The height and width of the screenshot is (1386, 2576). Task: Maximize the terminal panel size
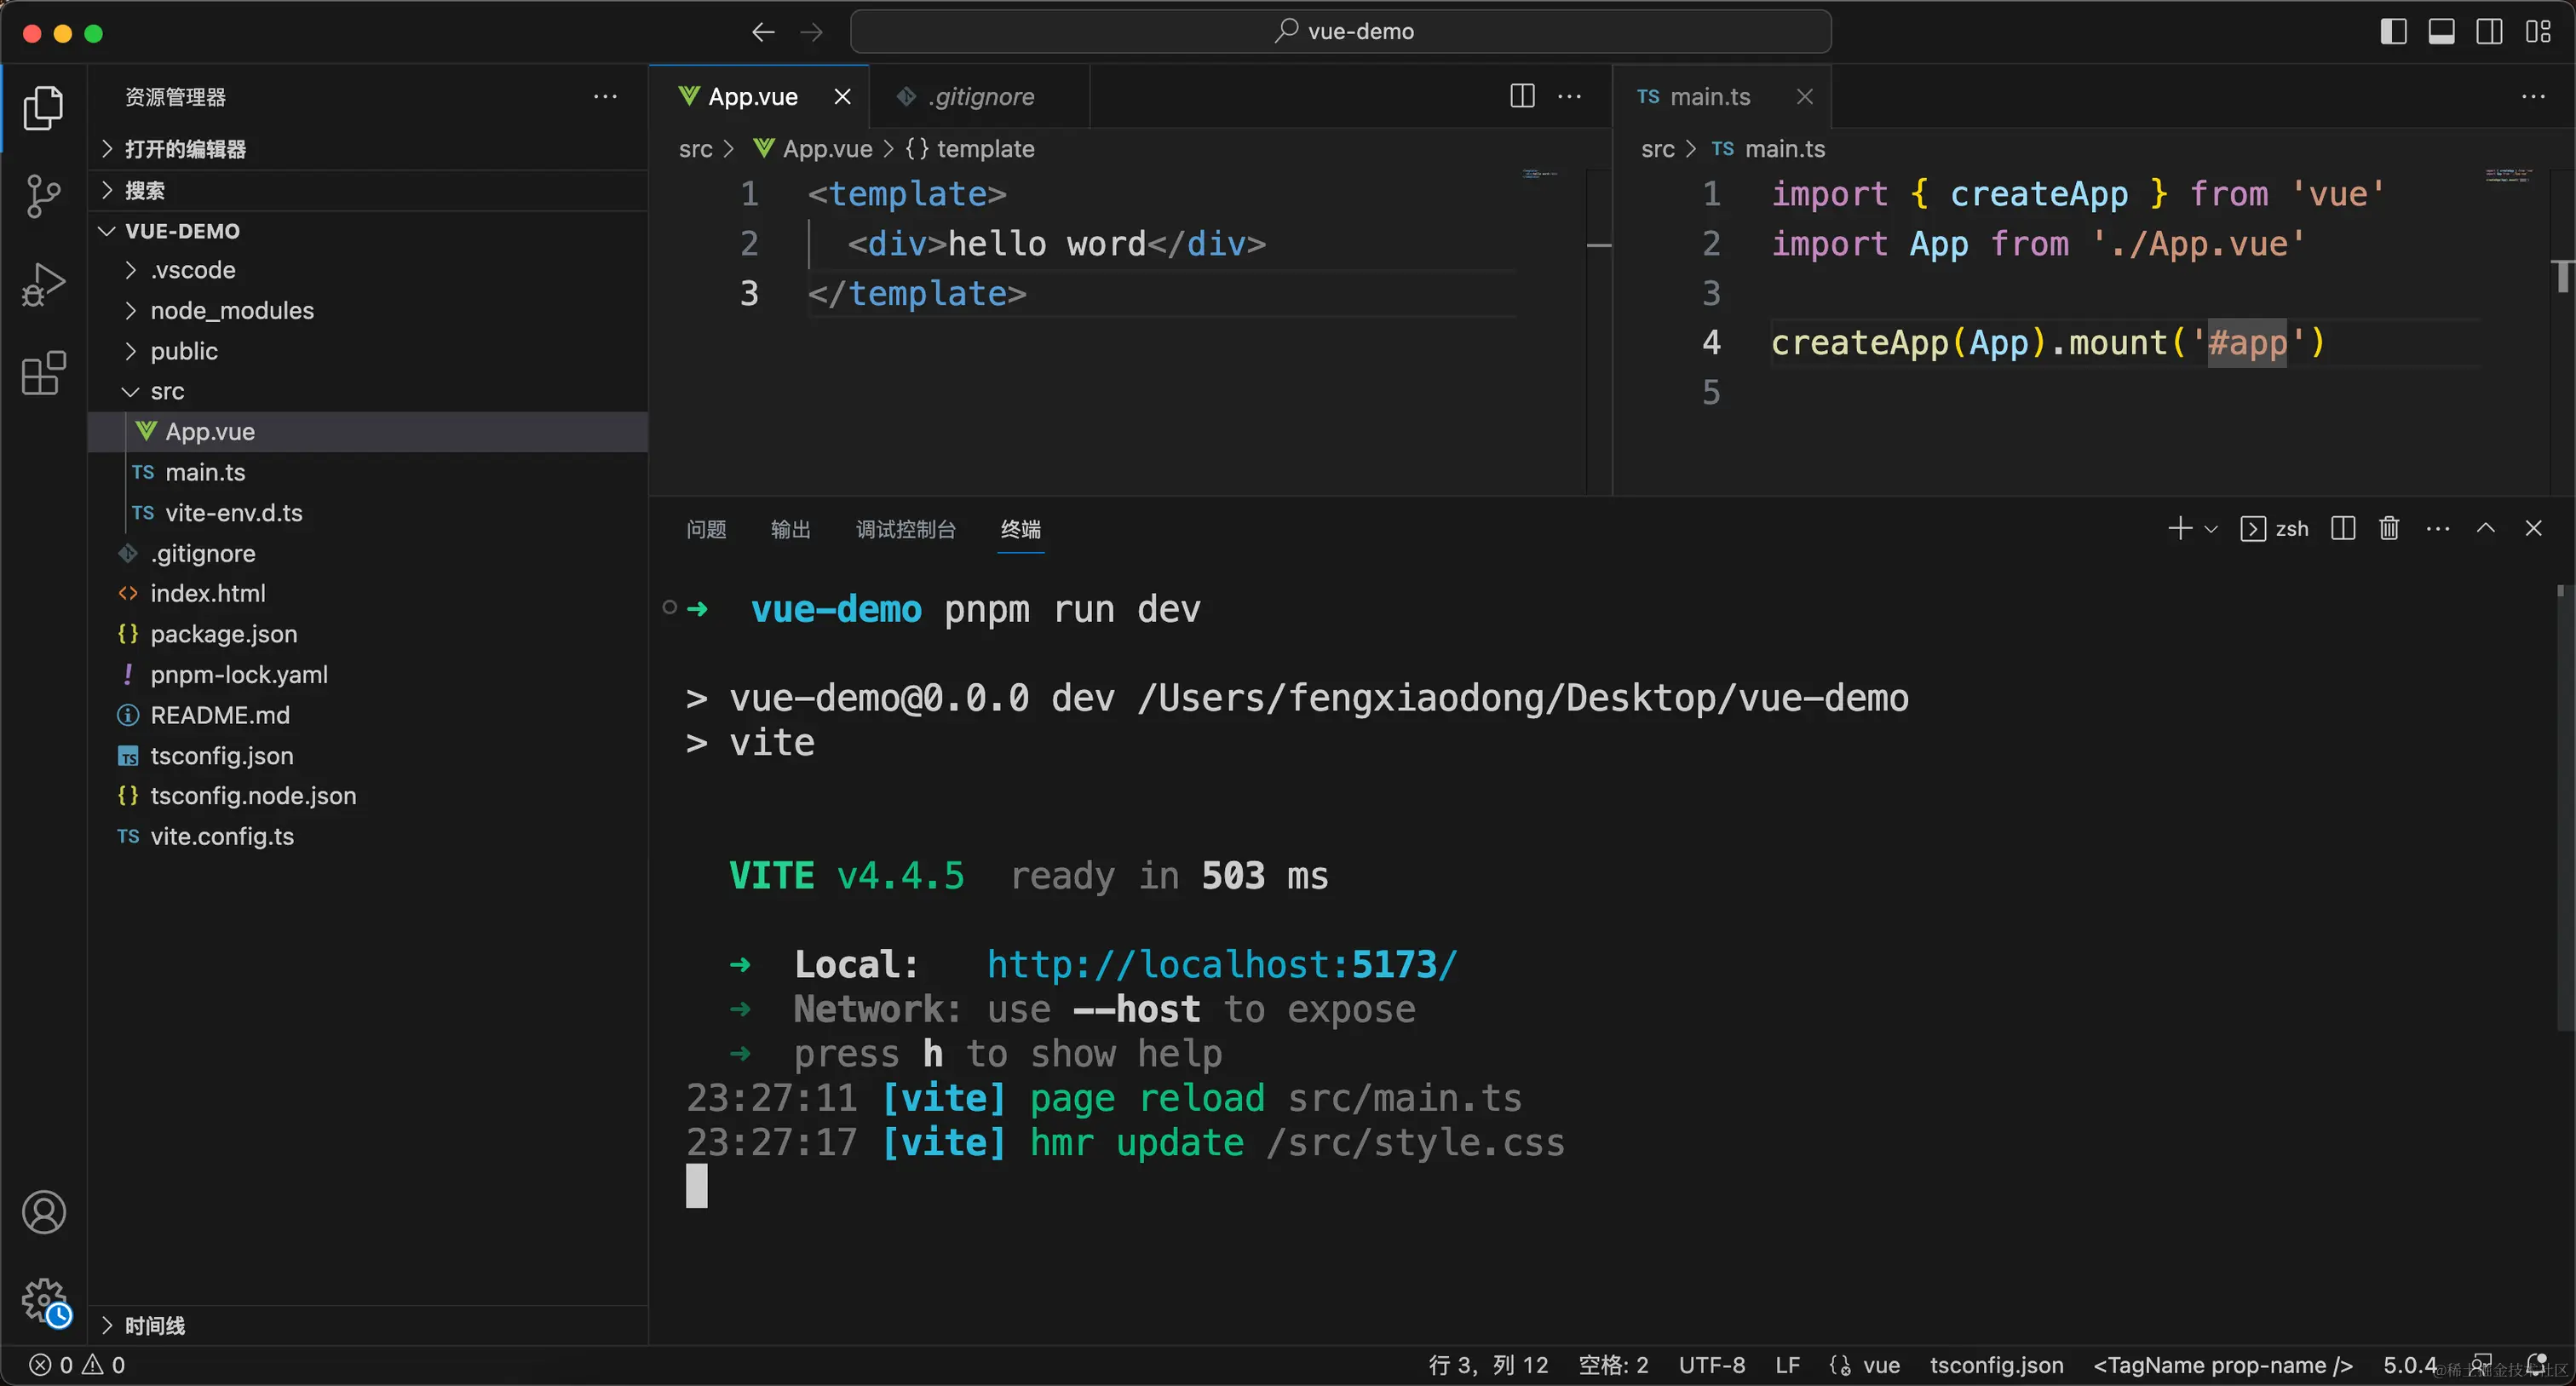pos(2485,528)
